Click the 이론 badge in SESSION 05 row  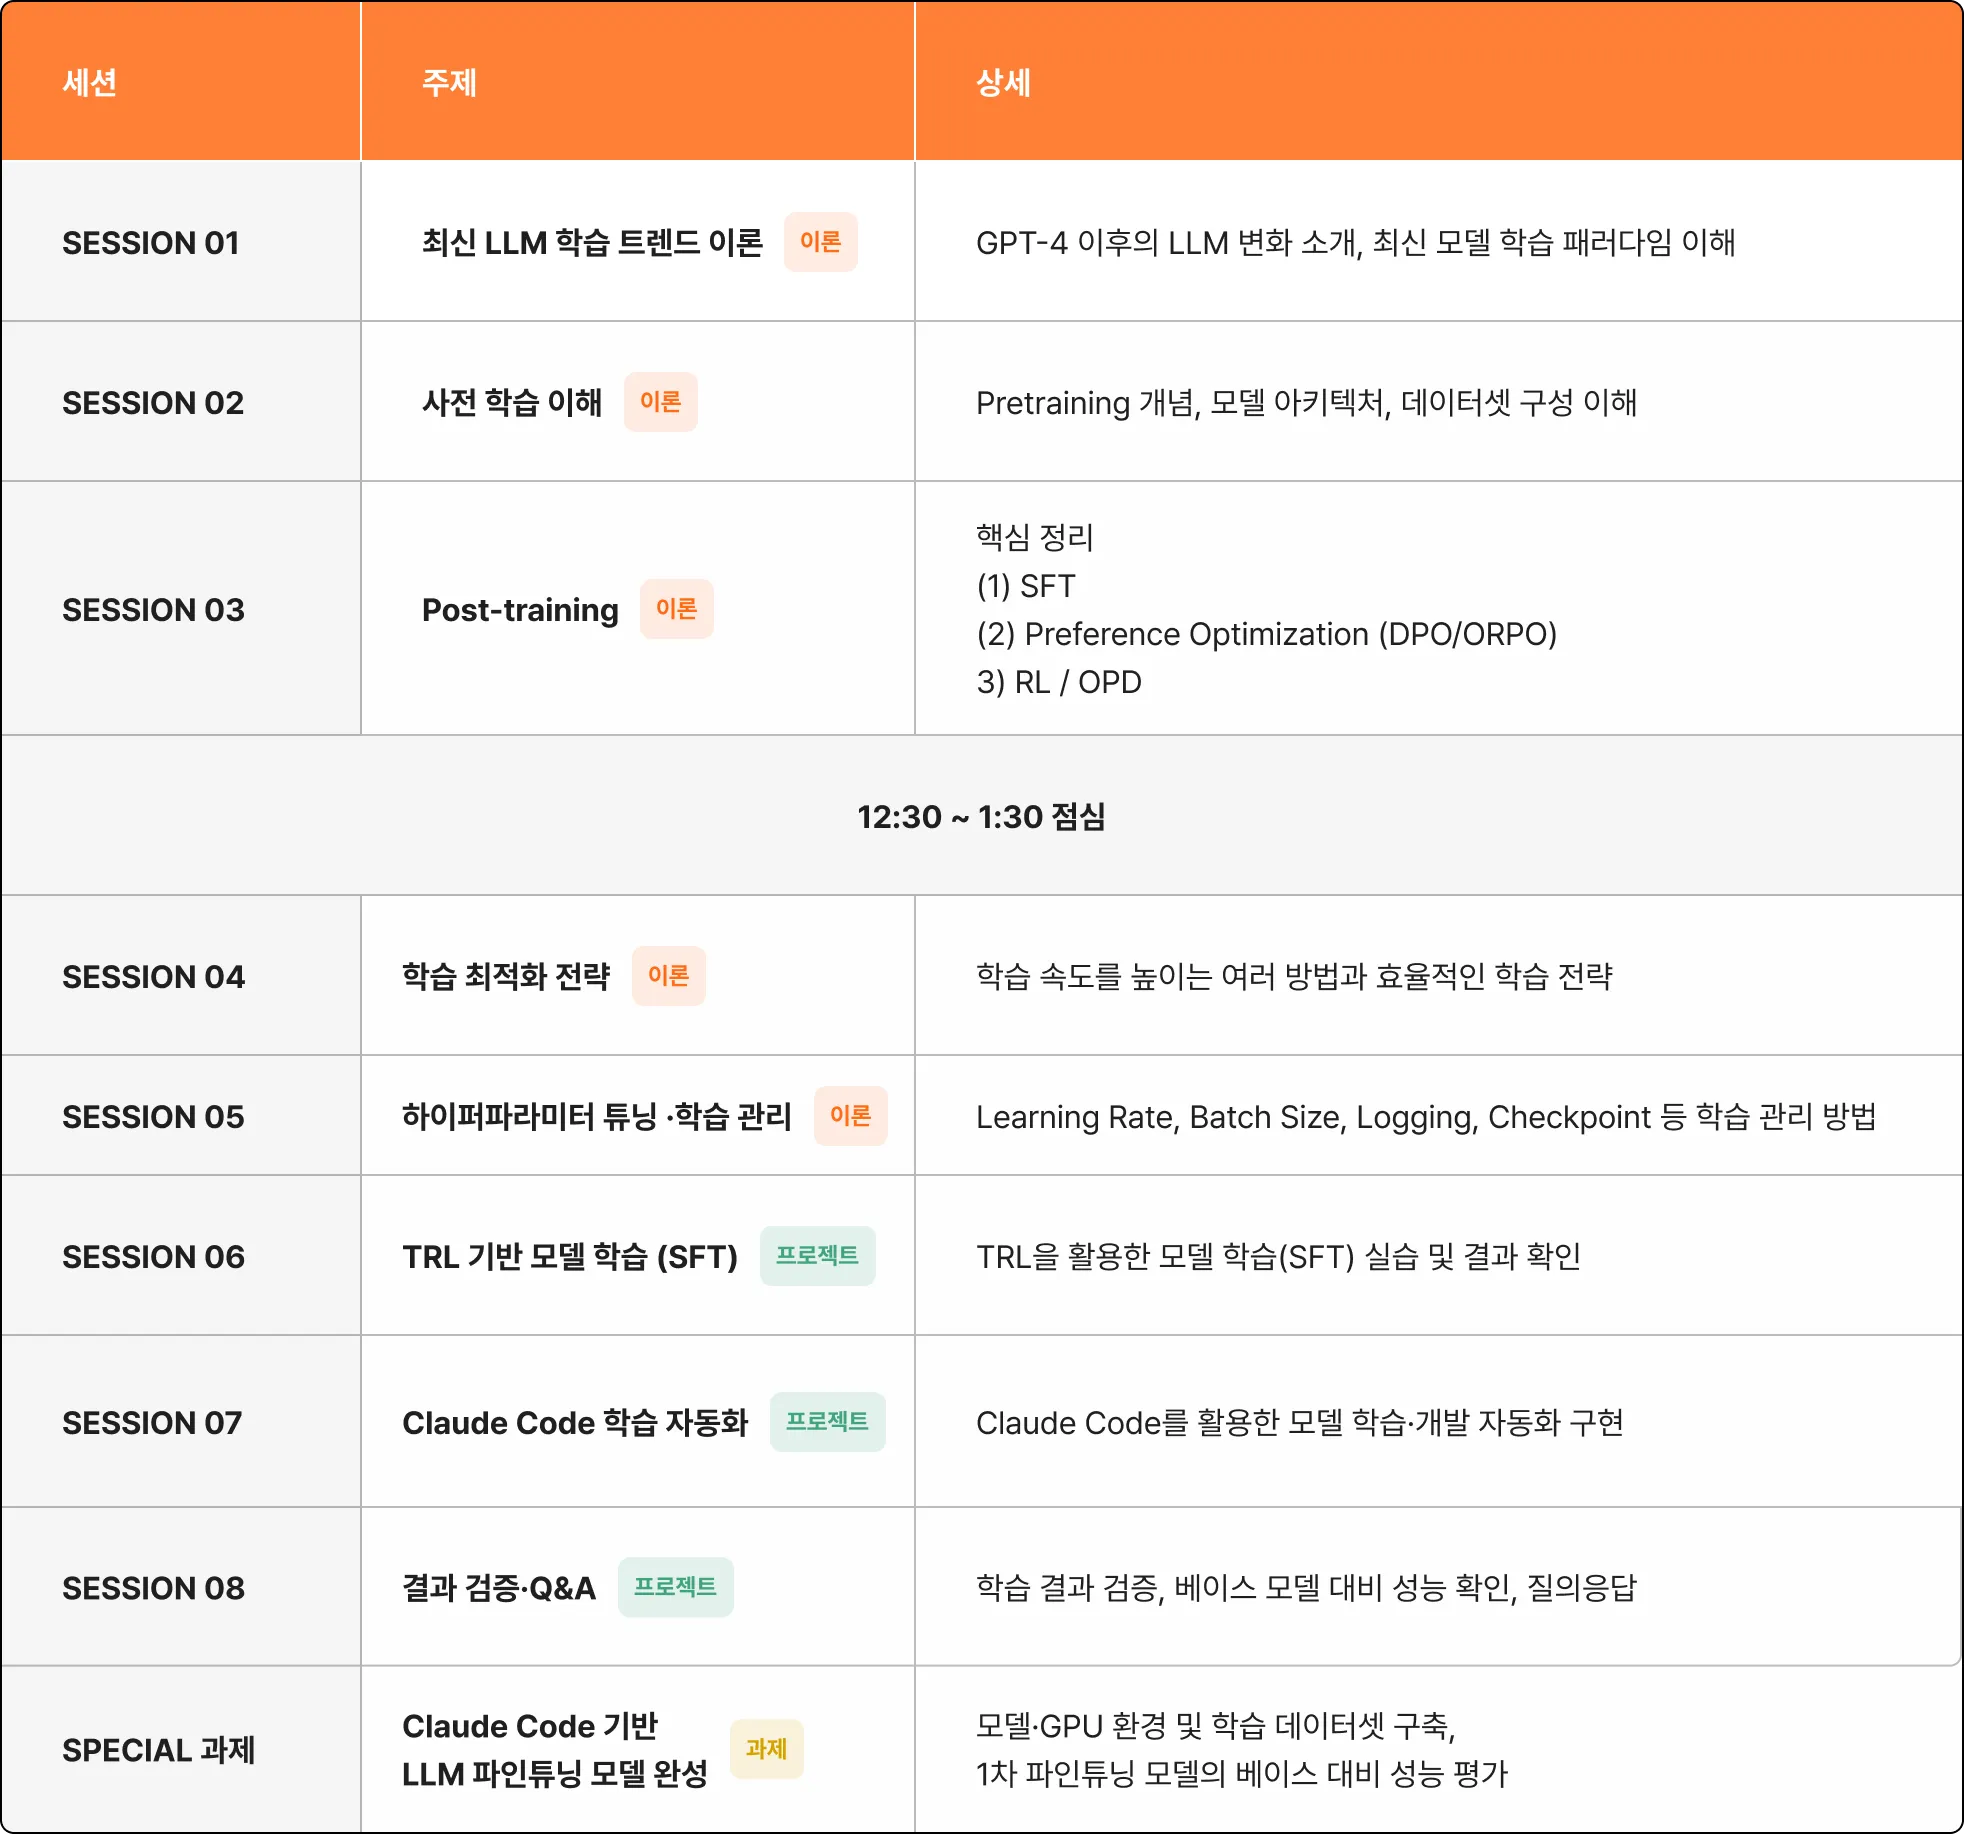(851, 1116)
